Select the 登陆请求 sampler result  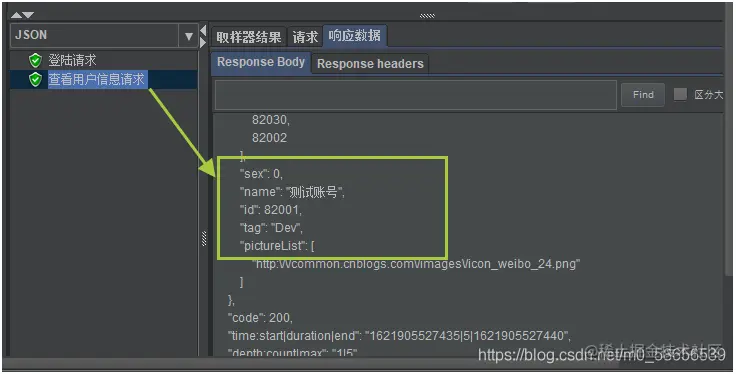(x=72, y=61)
